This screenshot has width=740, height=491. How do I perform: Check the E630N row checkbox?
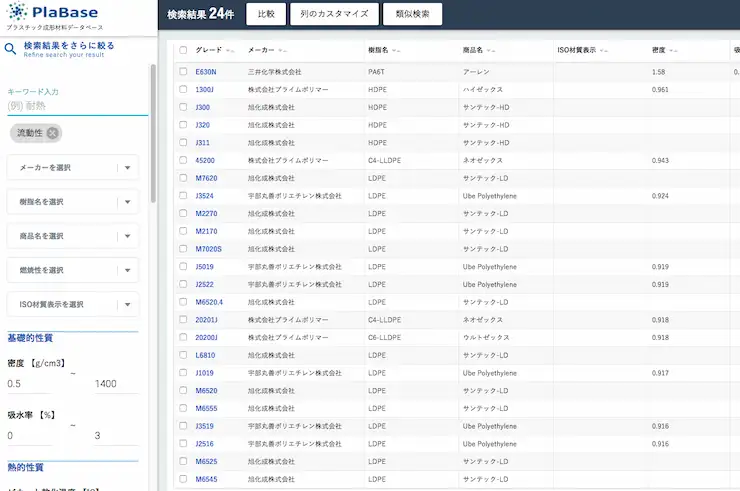click(183, 71)
